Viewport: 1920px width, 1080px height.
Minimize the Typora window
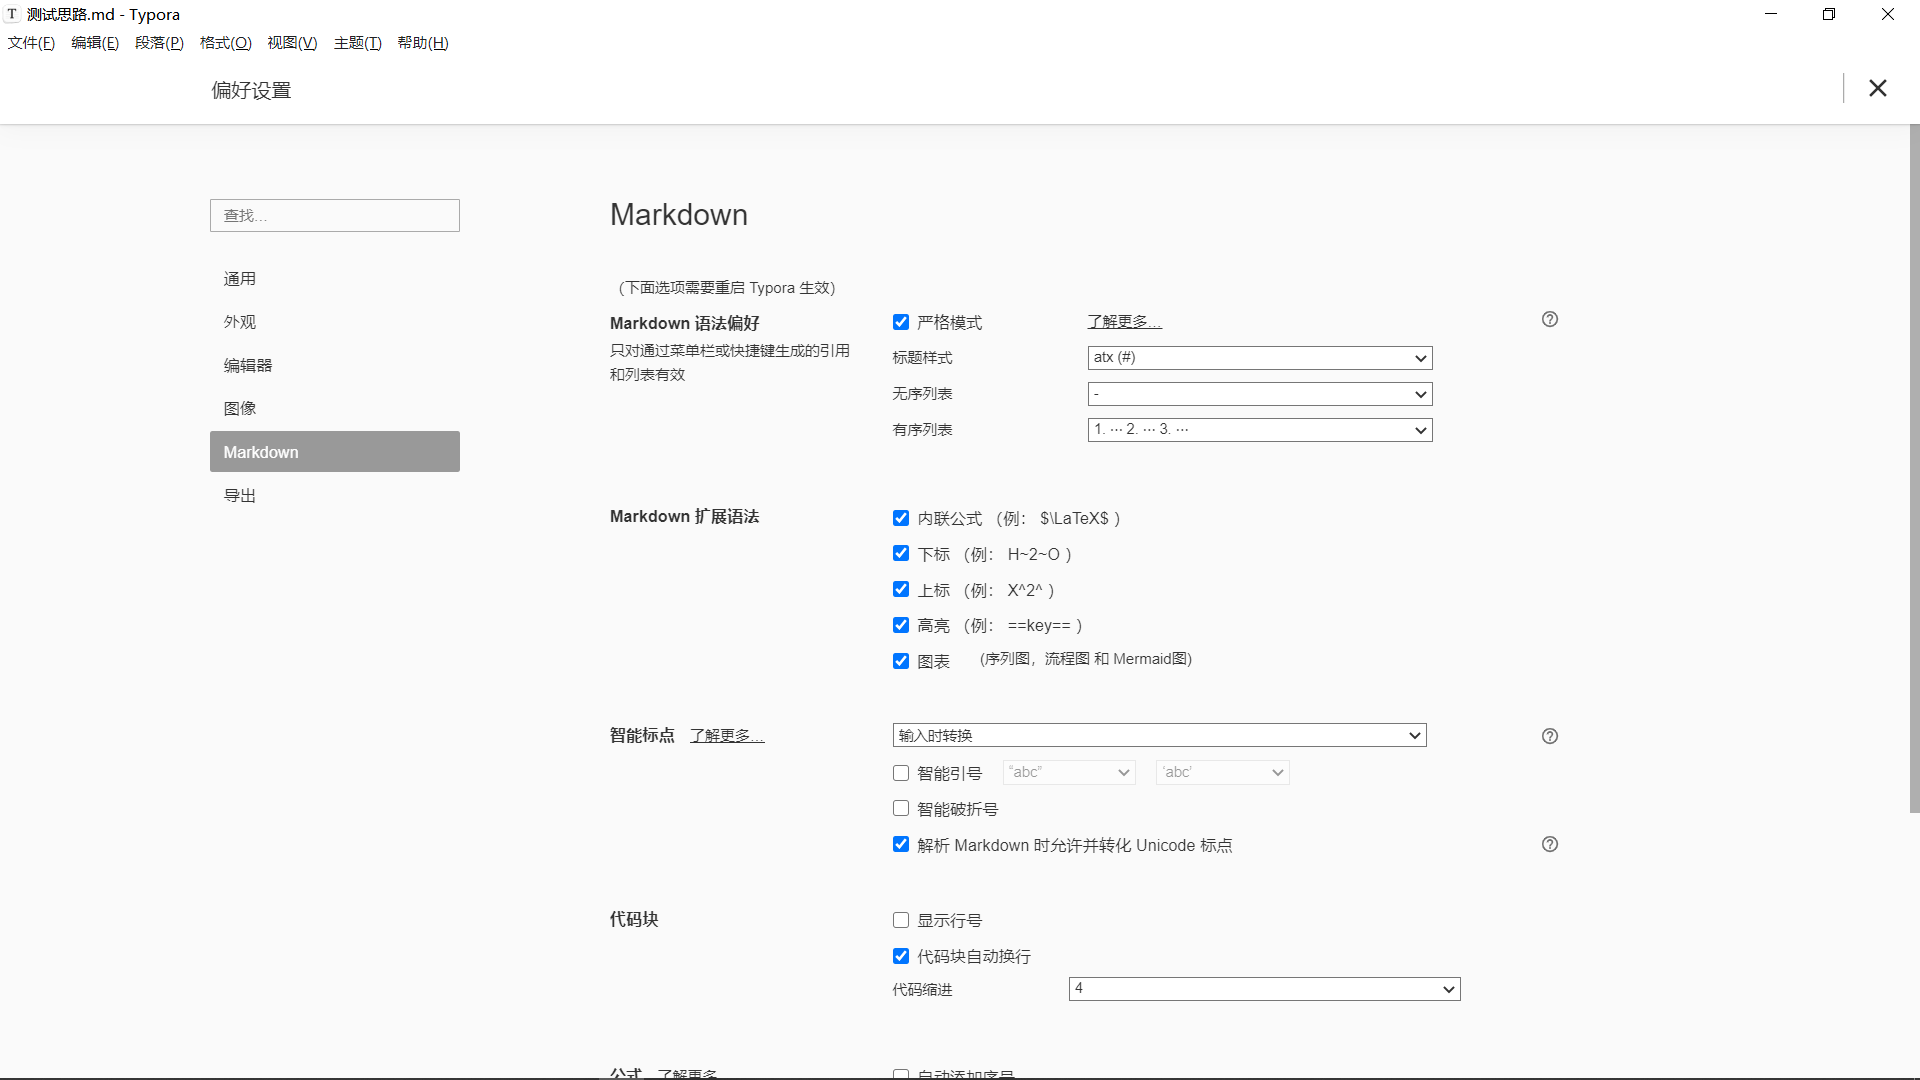click(x=1771, y=14)
